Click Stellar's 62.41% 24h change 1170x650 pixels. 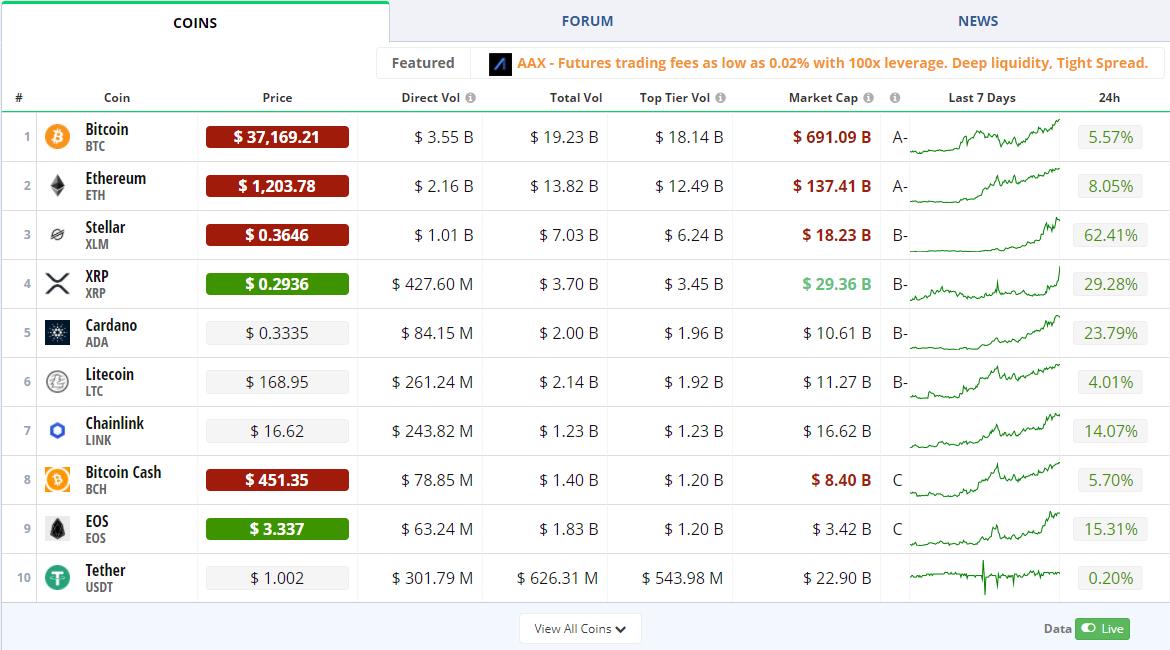pyautogui.click(x=1110, y=235)
